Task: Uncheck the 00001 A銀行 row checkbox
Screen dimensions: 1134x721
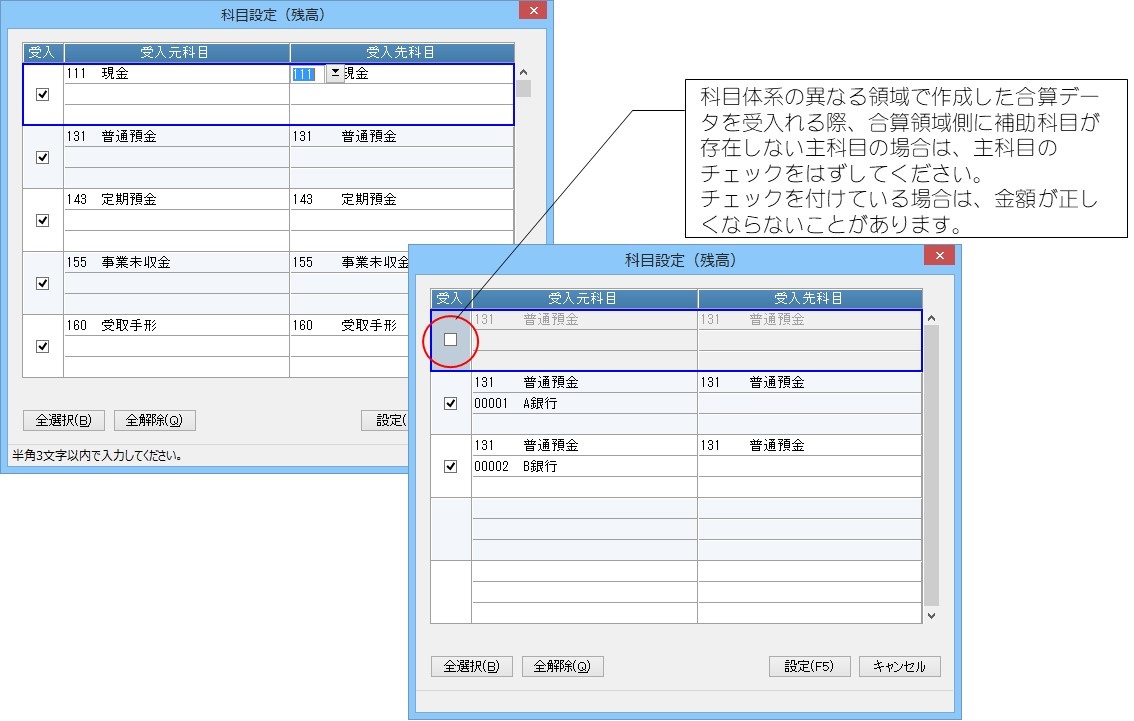Action: coord(451,404)
